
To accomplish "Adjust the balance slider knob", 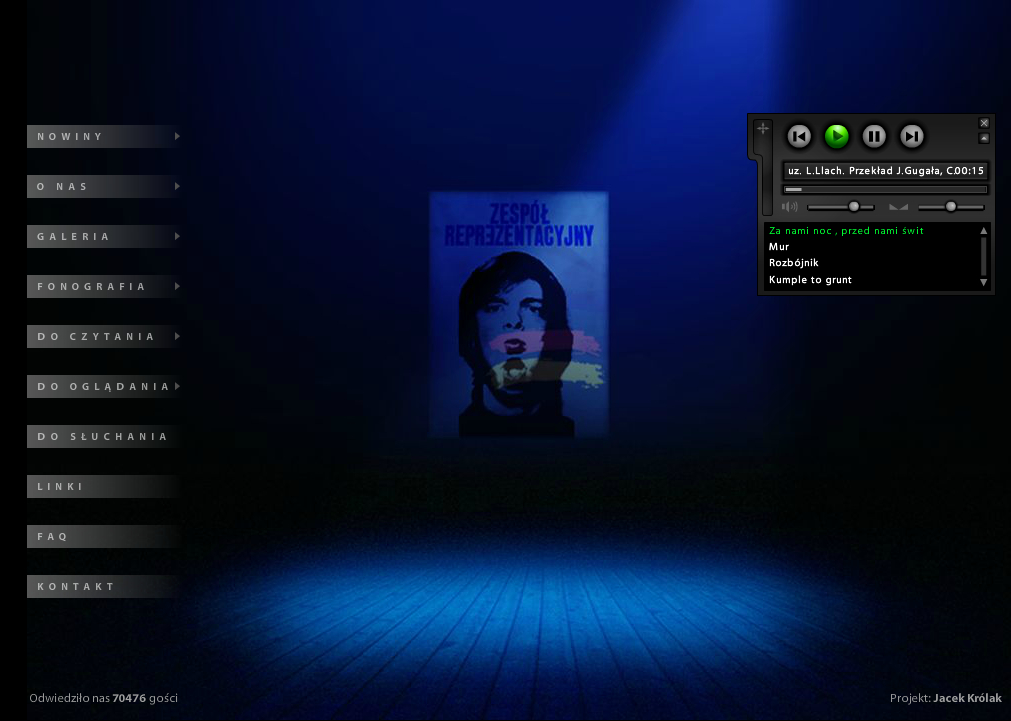I will [951, 206].
